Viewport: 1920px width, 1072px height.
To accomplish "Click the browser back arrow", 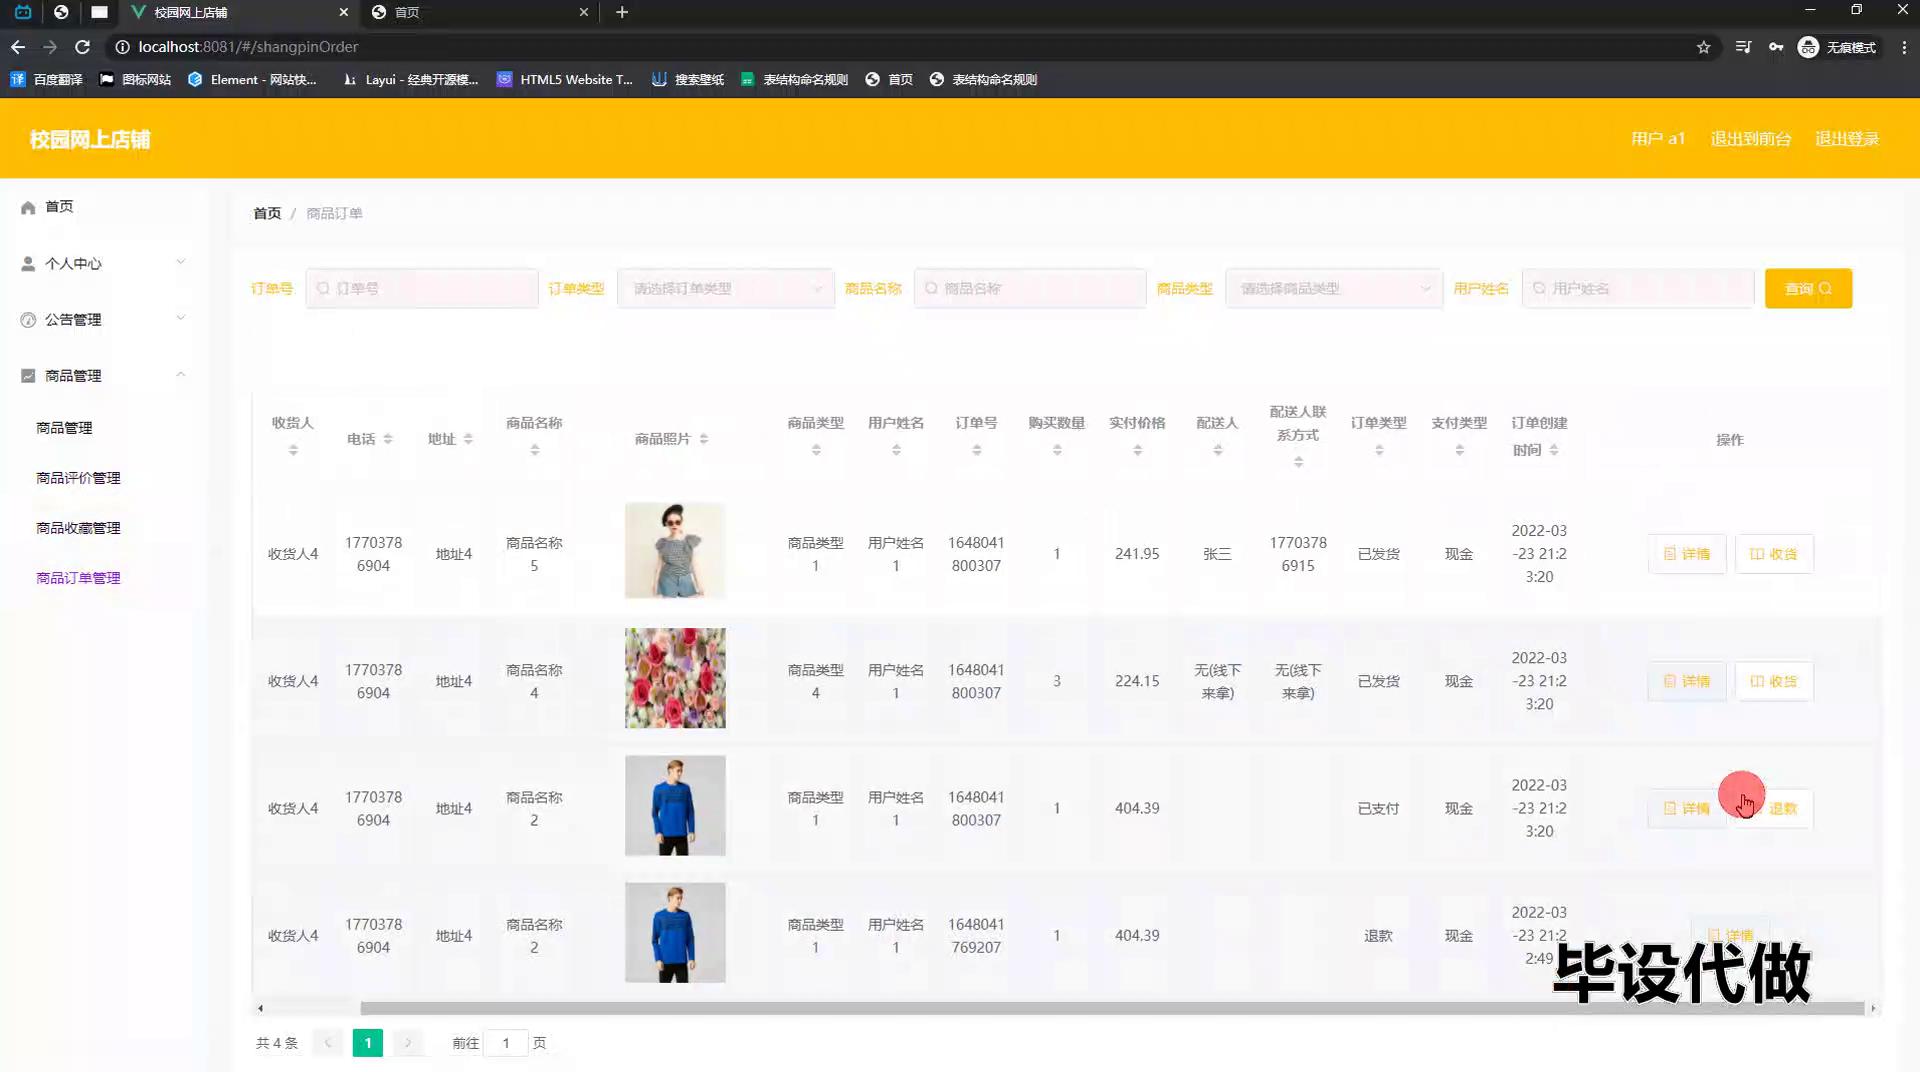I will click(x=18, y=47).
